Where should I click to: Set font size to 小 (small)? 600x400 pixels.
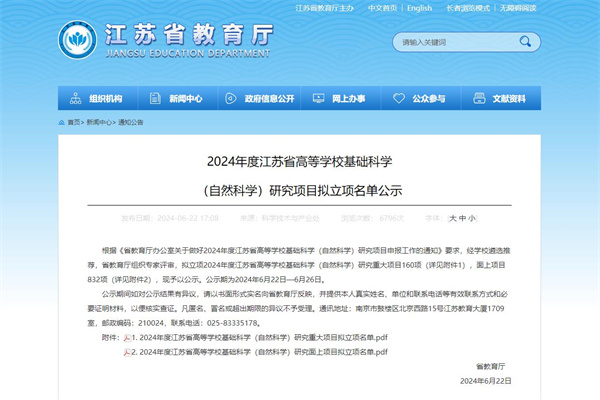pos(473,217)
